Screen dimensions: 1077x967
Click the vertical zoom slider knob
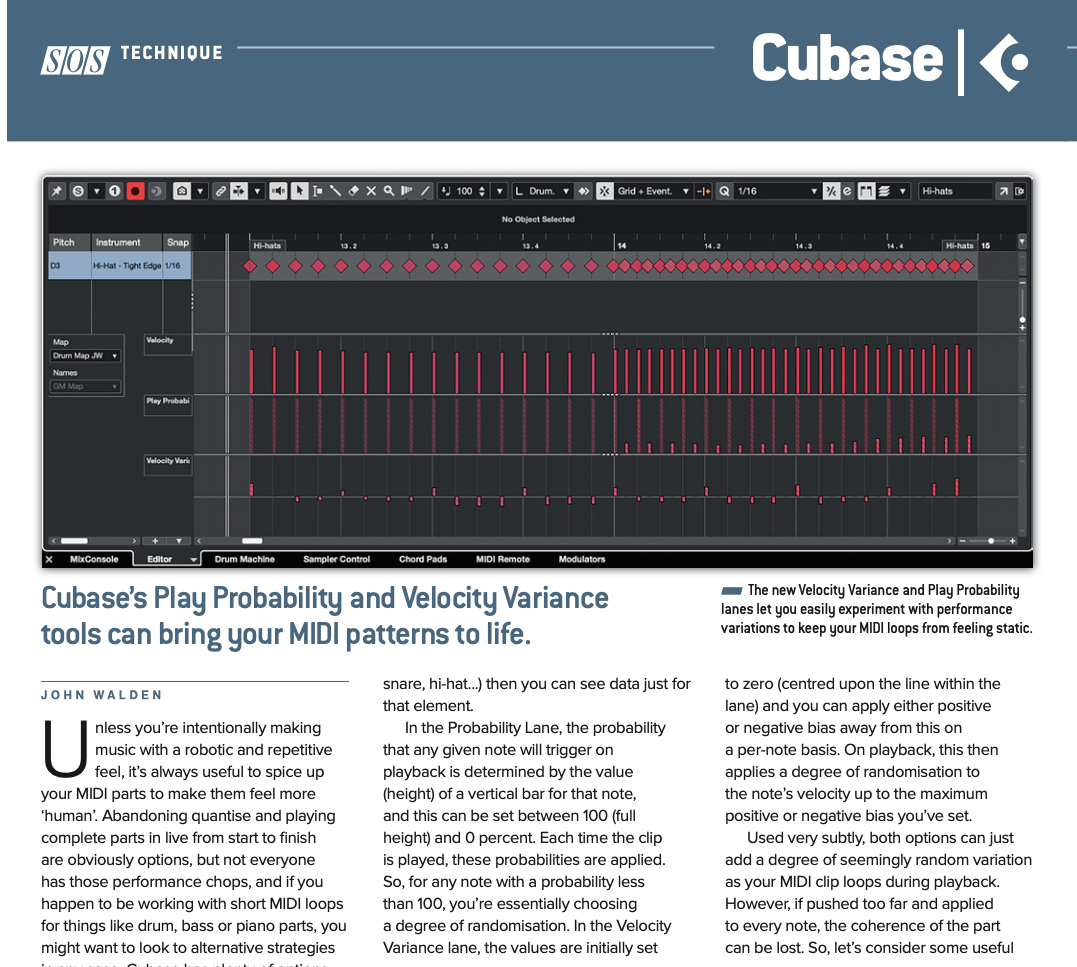pos(1023,320)
